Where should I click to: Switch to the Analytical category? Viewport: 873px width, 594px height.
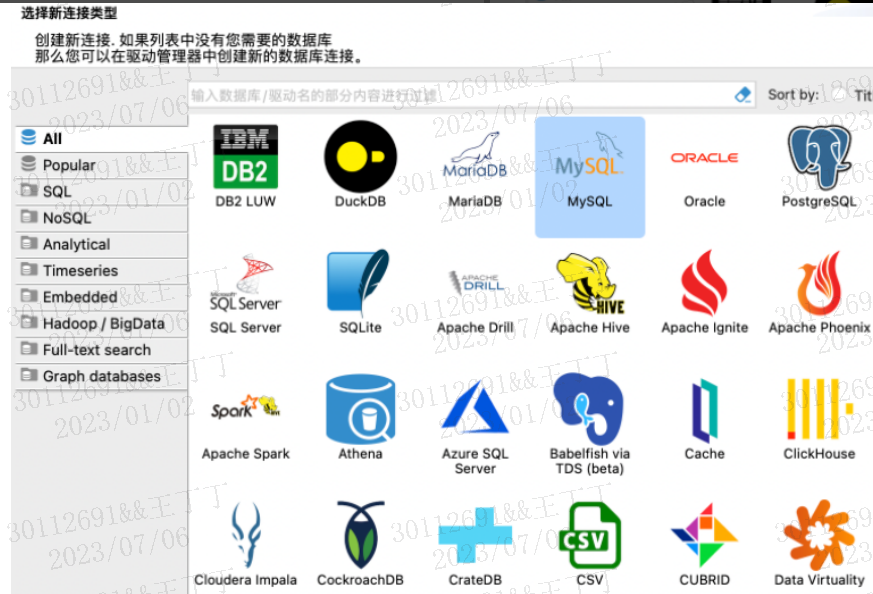pyautogui.click(x=101, y=244)
